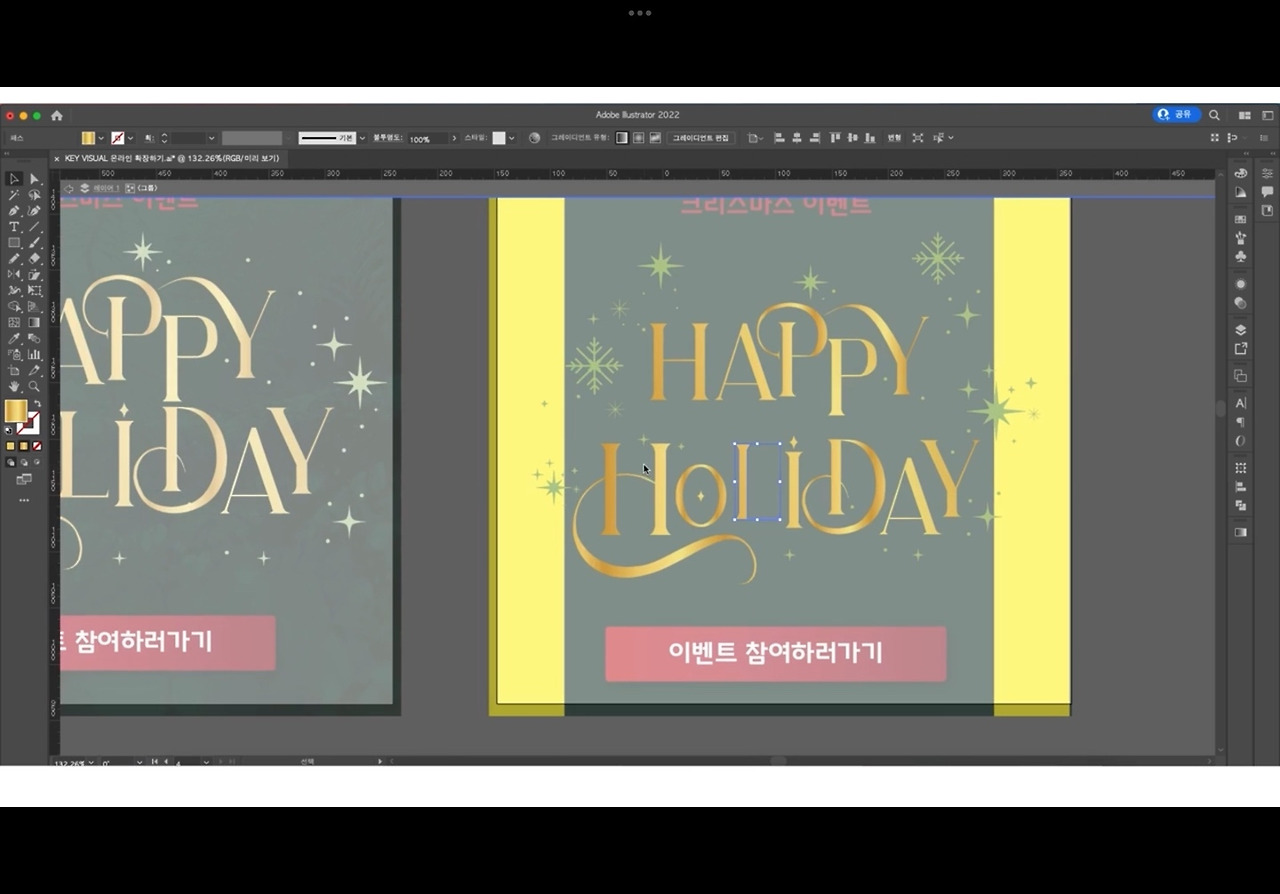Switch to Draw Behind mode
Image resolution: width=1280 pixels, height=894 pixels.
(x=24, y=463)
